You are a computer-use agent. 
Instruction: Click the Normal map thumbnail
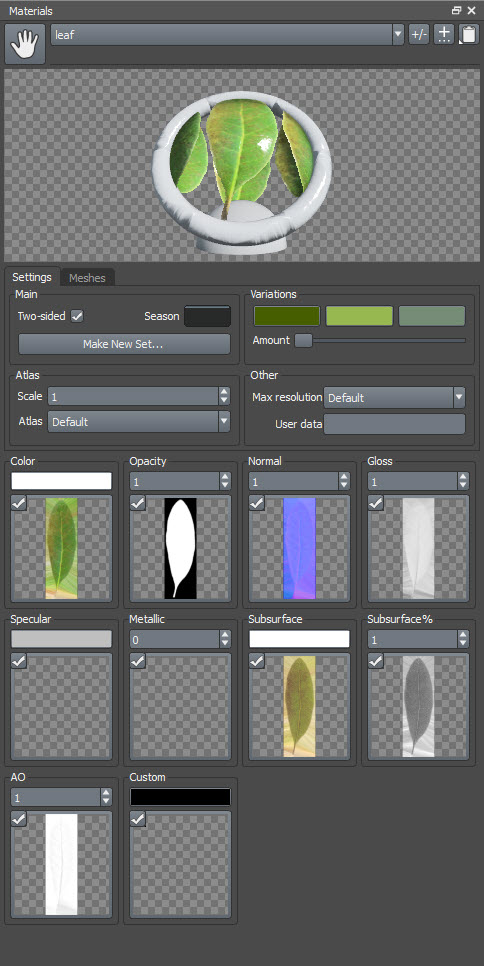(x=299, y=548)
